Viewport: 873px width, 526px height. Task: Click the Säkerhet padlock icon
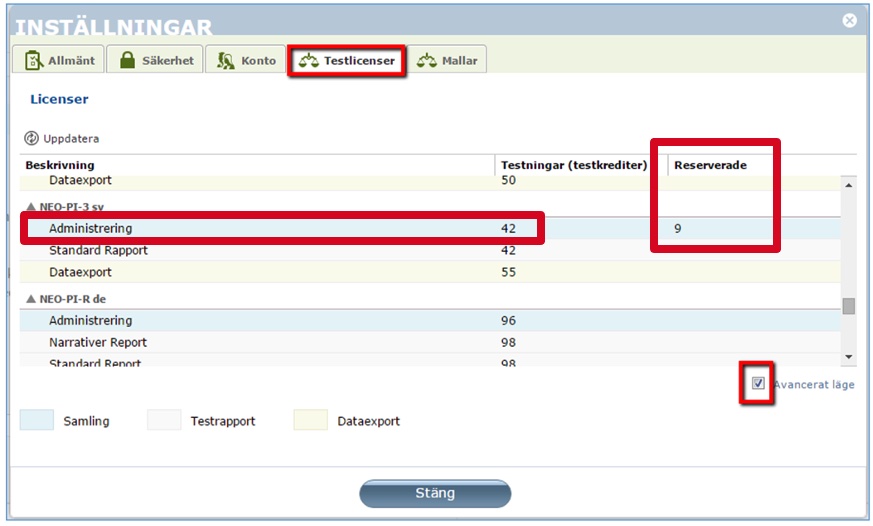(127, 61)
